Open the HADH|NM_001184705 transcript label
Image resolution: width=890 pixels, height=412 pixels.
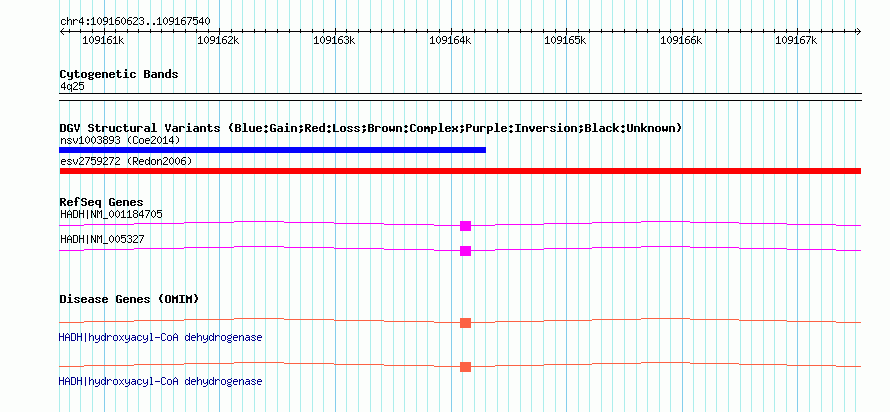pyautogui.click(x=111, y=215)
